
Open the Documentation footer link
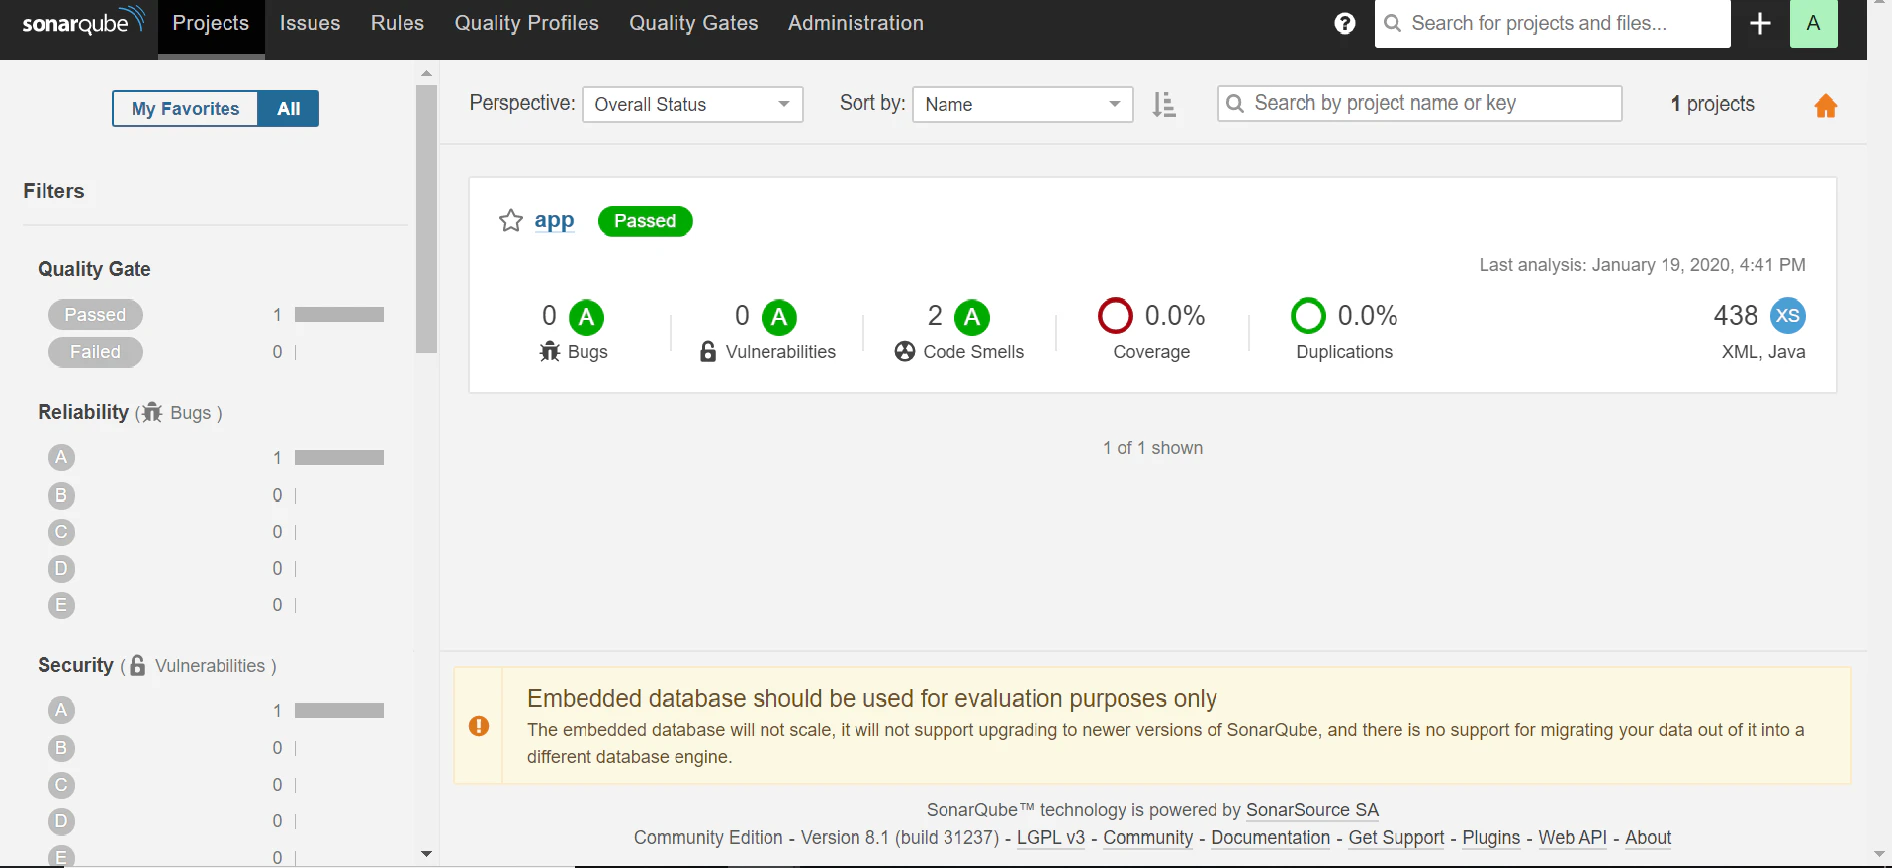(x=1271, y=838)
